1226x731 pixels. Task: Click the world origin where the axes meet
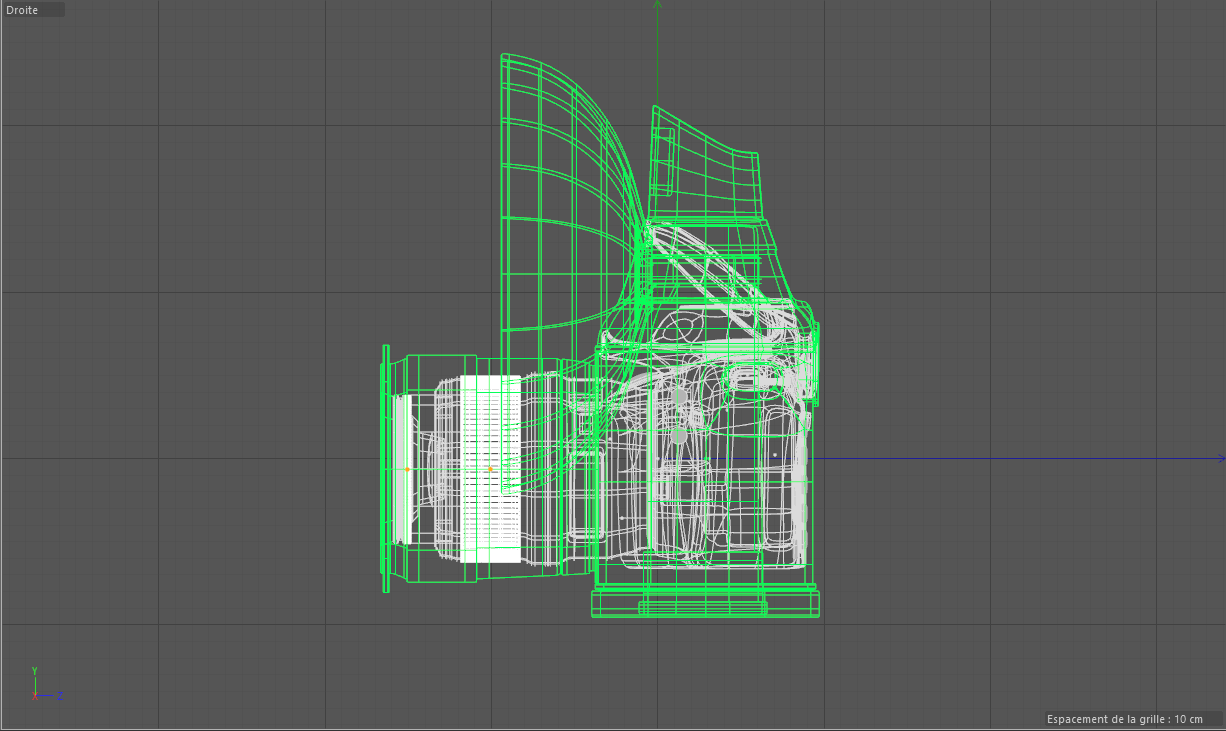657,459
